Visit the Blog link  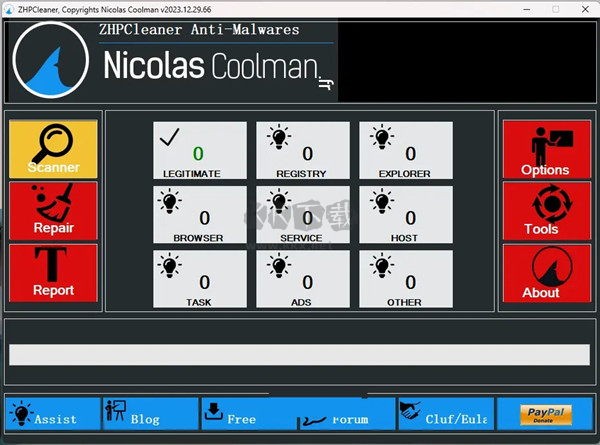point(150,413)
